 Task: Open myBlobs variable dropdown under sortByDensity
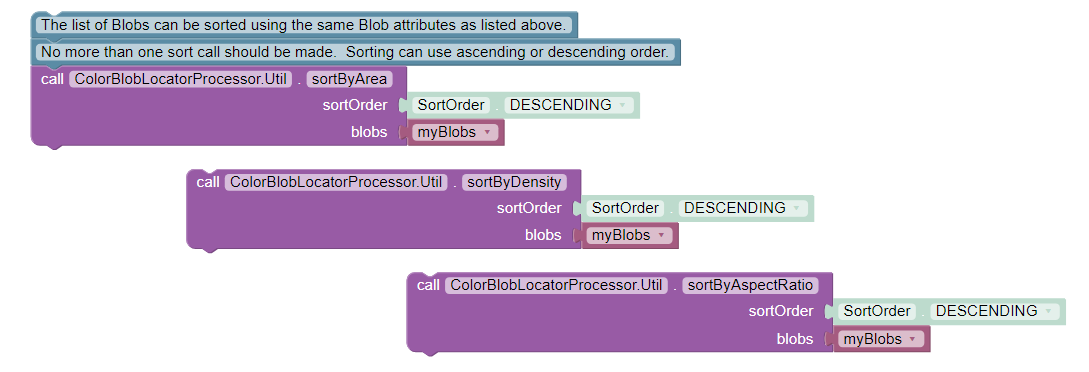click(629, 235)
